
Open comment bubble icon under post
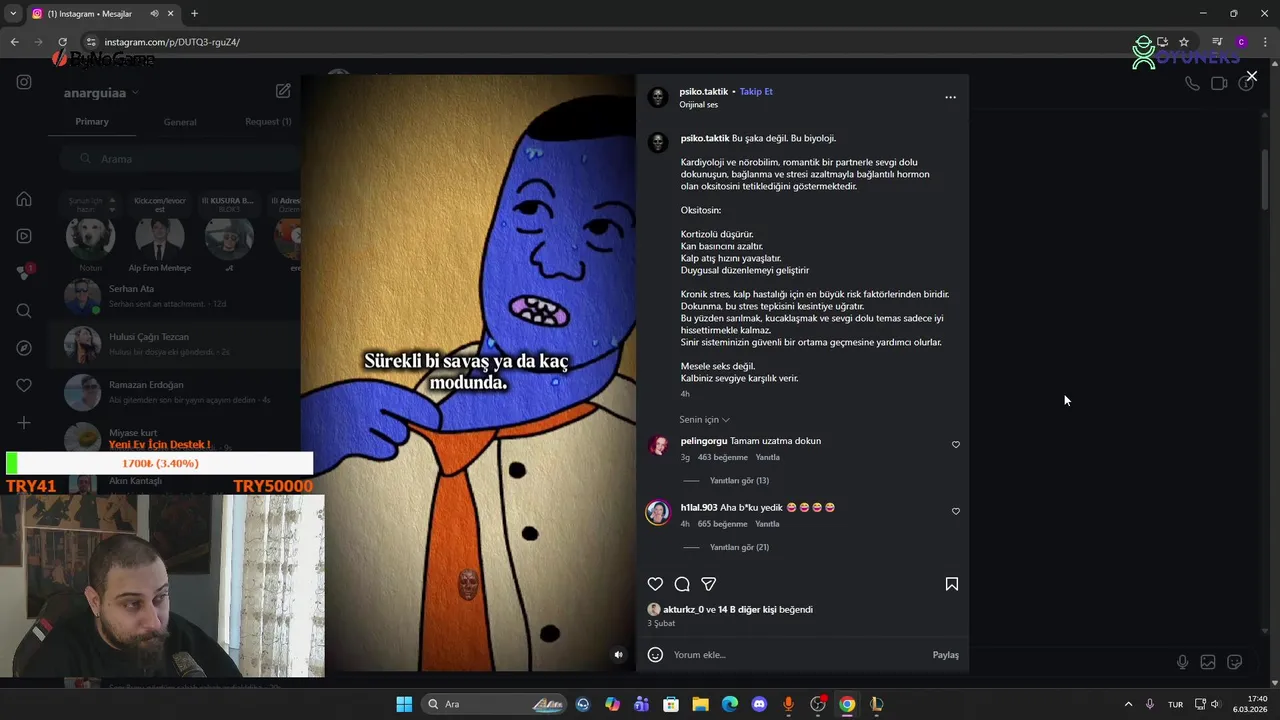(x=682, y=584)
